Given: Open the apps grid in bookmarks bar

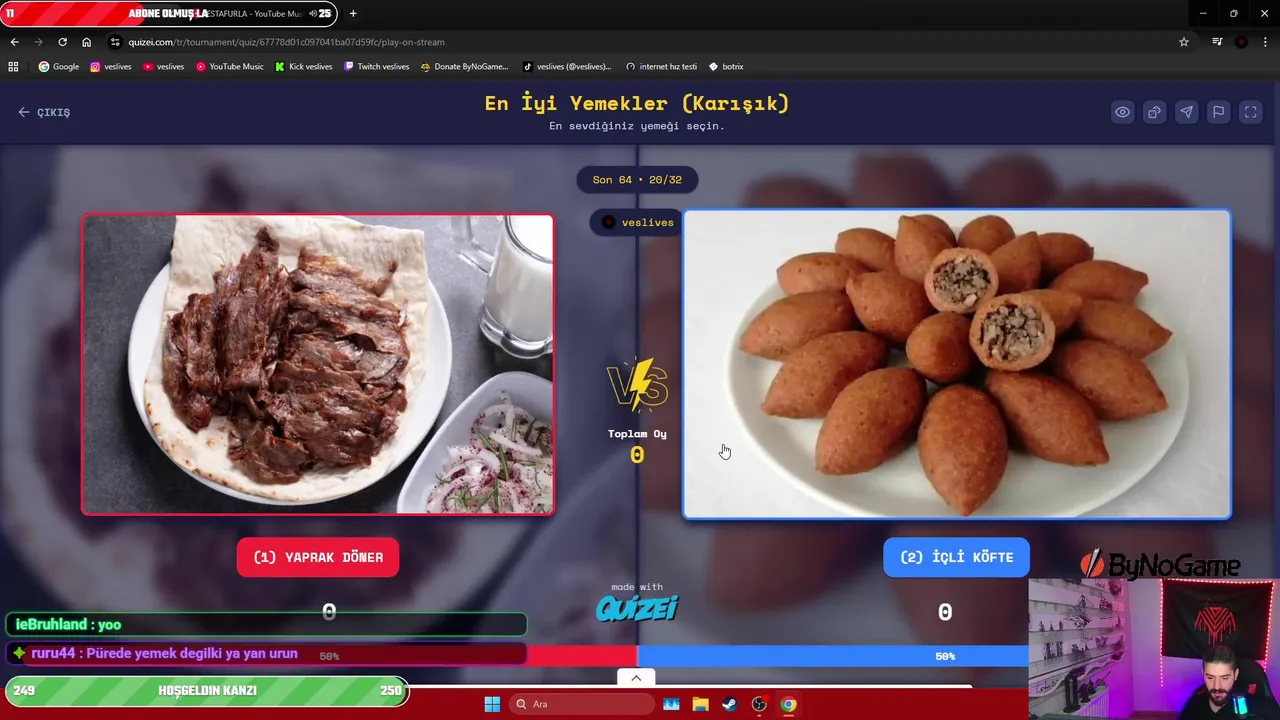Looking at the screenshot, I should pyautogui.click(x=13, y=66).
